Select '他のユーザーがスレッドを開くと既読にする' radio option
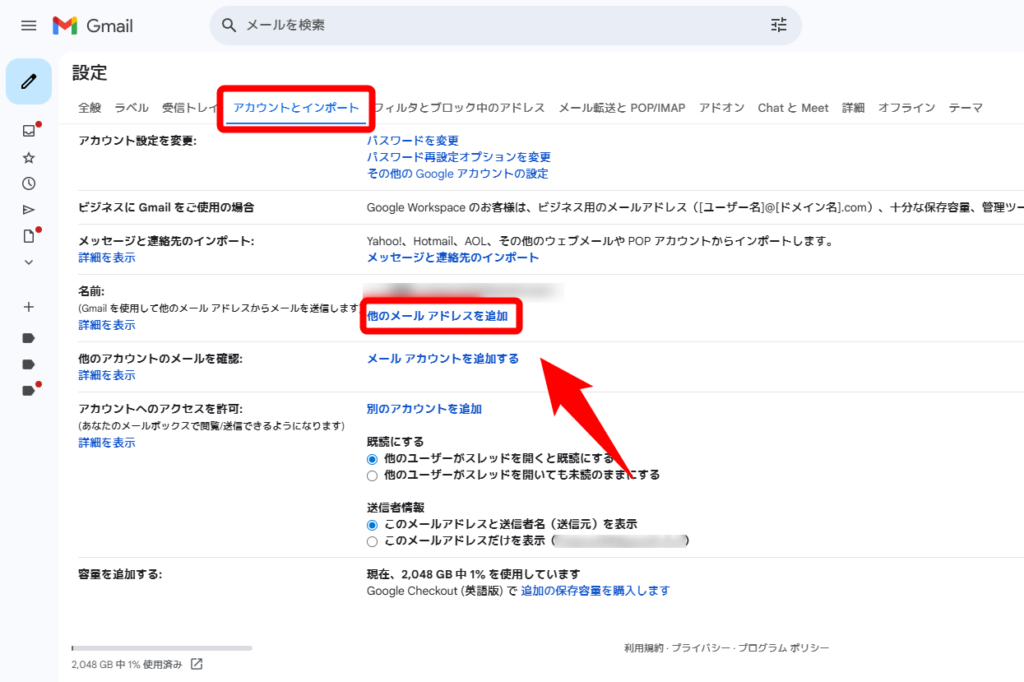Viewport: 1024px width, 682px height. coord(373,458)
